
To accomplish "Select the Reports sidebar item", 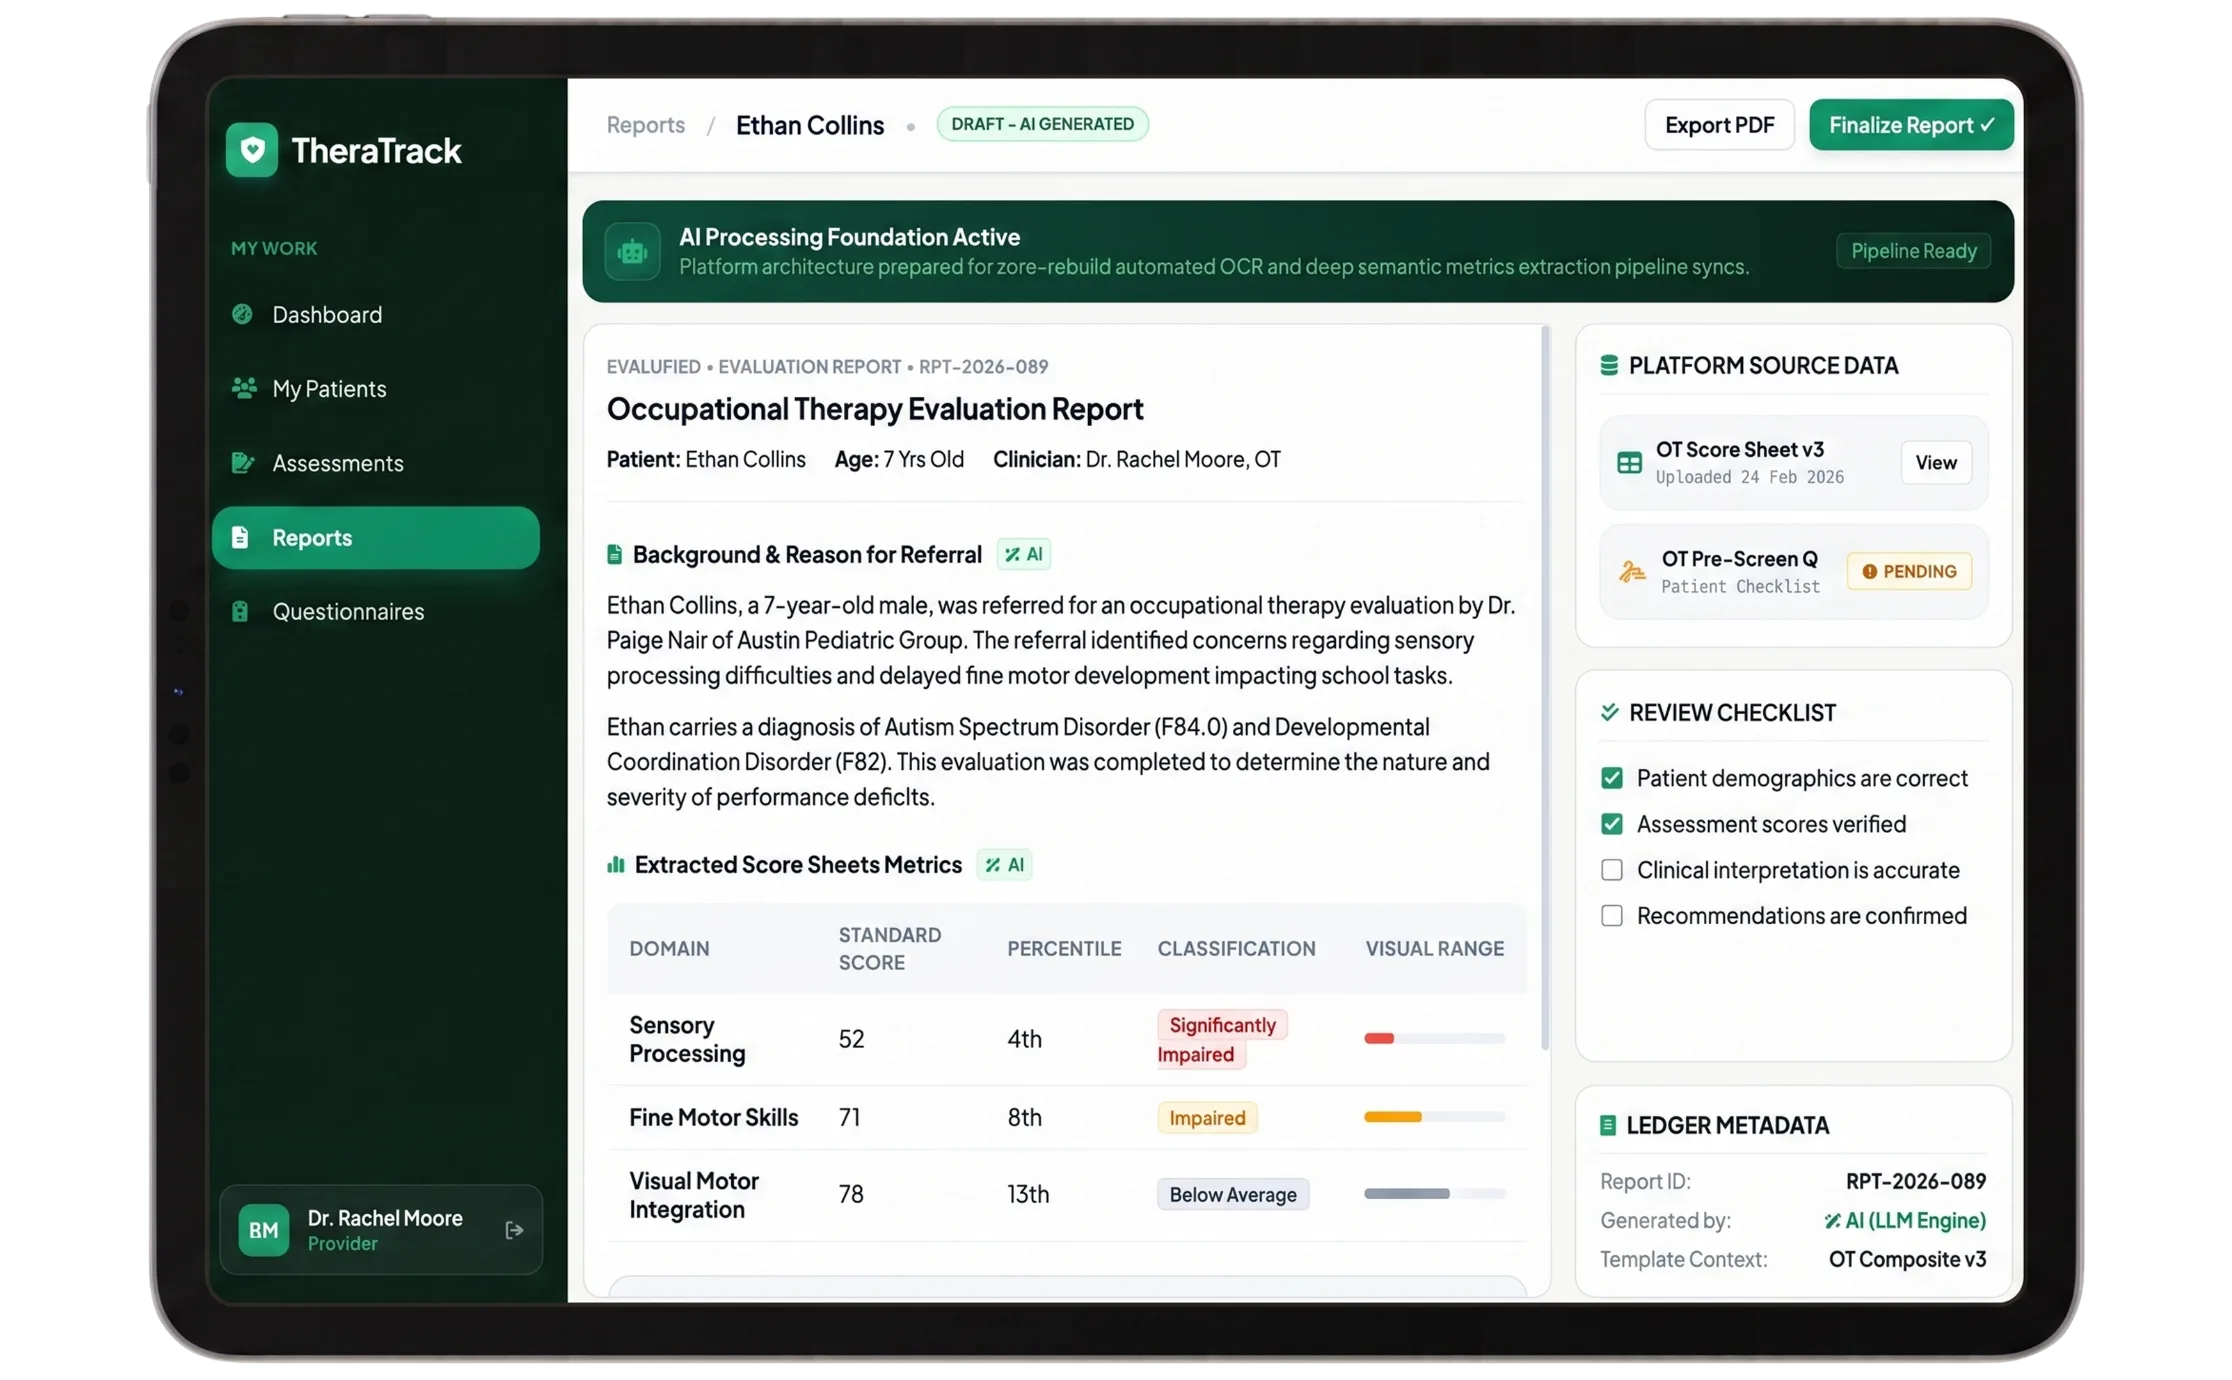I will 376,537.
